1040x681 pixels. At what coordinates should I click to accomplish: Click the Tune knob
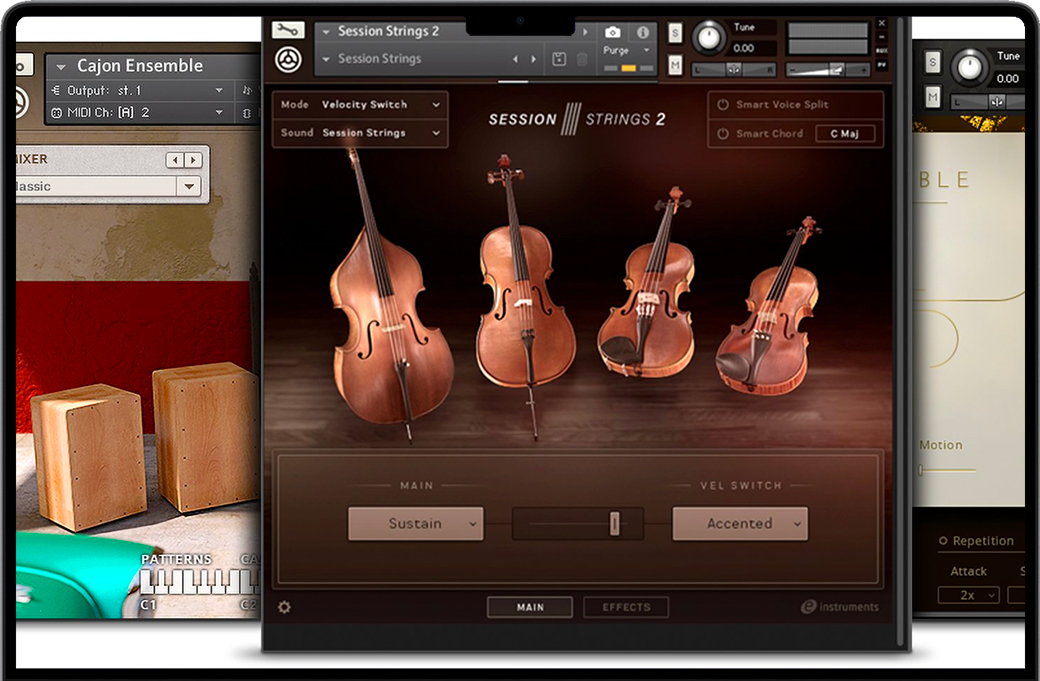pyautogui.click(x=709, y=38)
